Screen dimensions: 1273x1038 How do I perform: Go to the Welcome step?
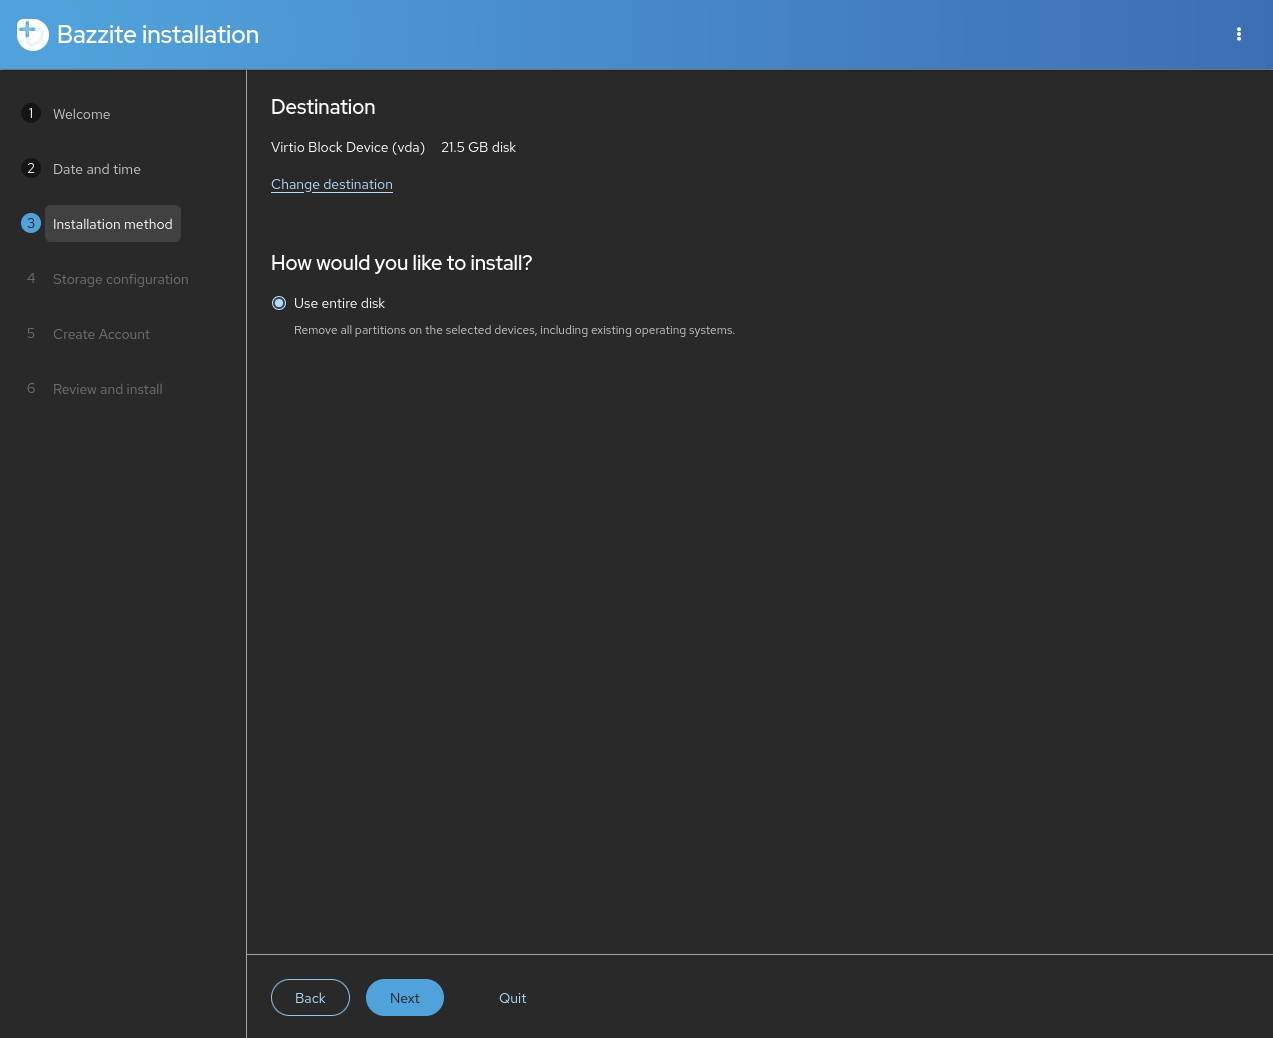click(81, 114)
